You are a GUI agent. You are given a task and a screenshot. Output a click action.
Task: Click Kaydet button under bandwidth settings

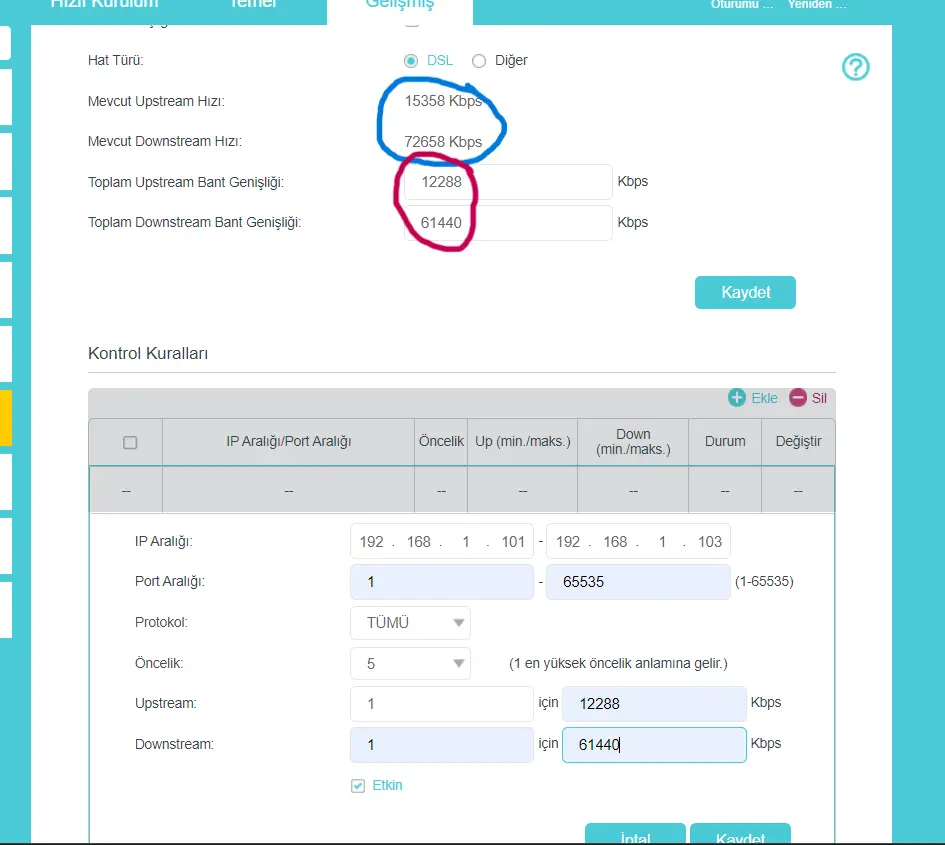point(745,292)
